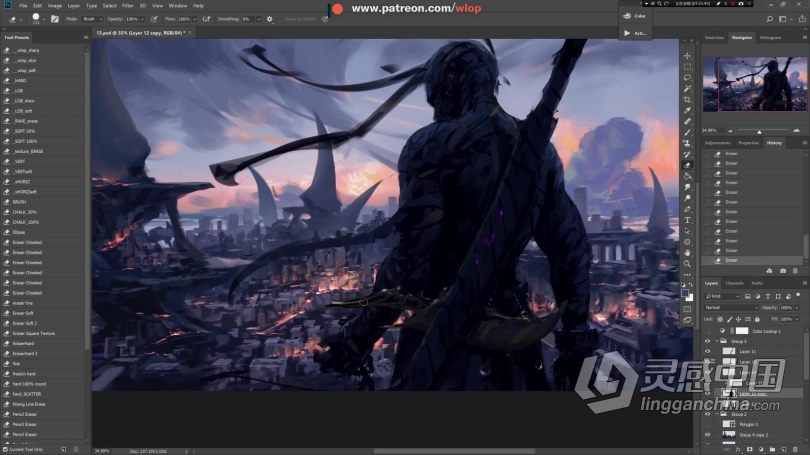Viewport: 810px width, 455px height.
Task: Toggle airbrush build-up button in options bar
Action: click(x=206, y=19)
